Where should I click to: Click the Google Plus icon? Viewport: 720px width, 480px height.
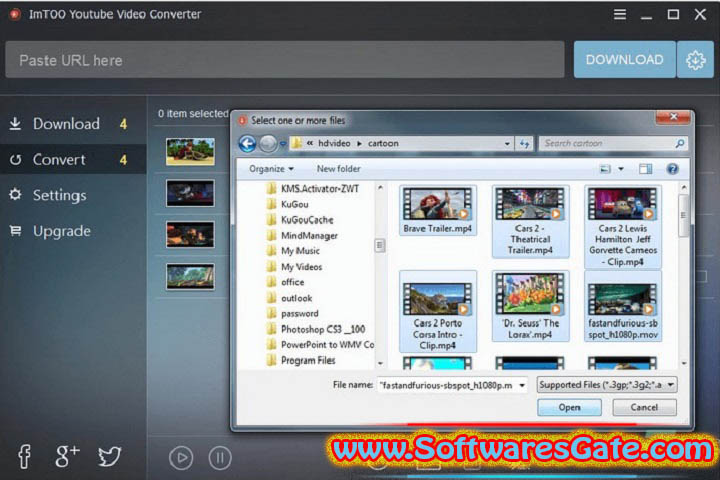(67, 456)
